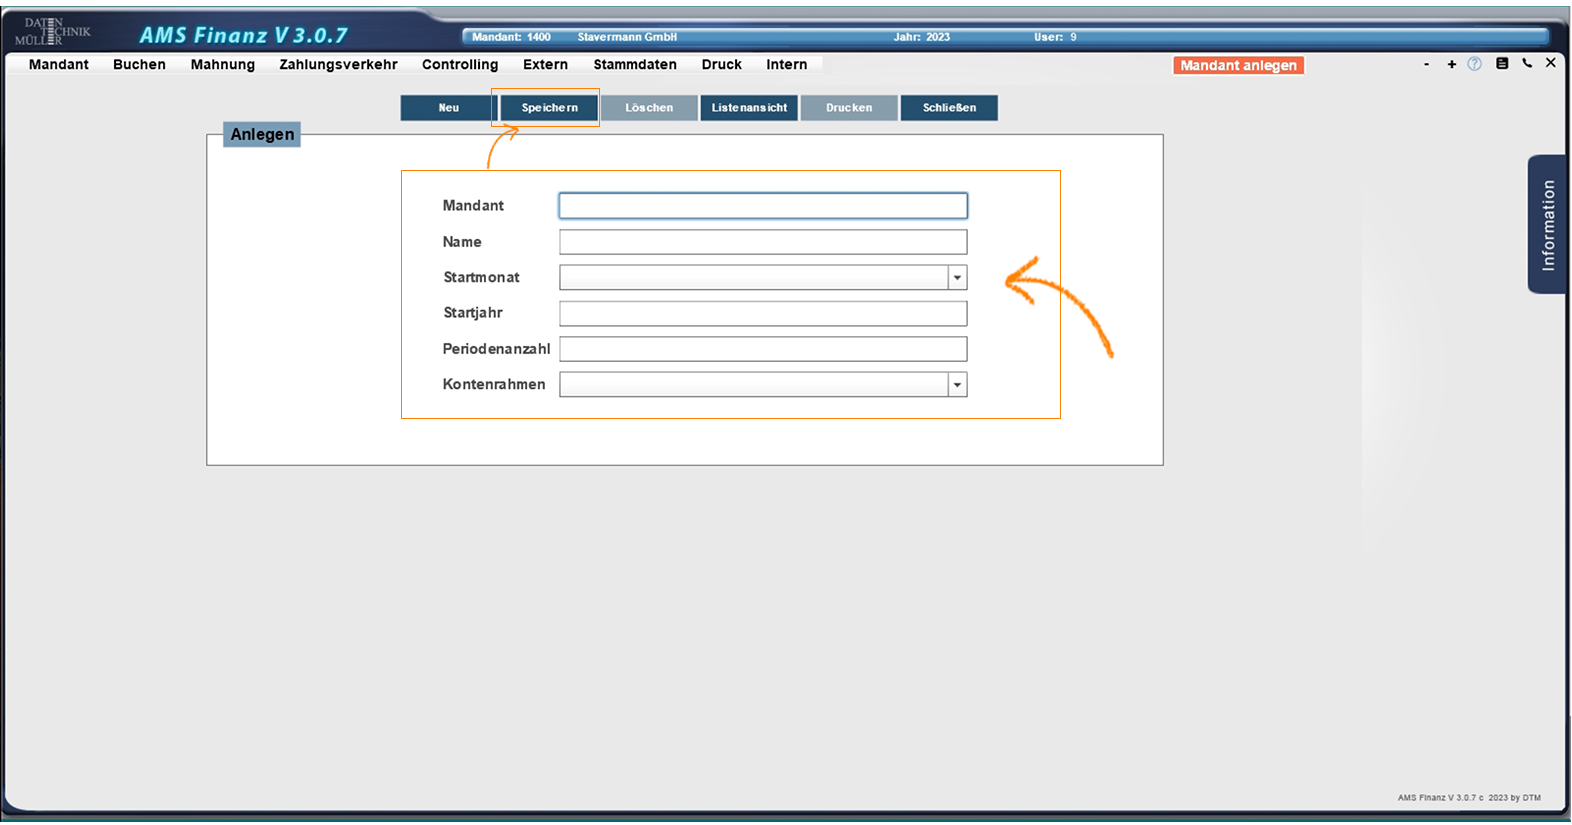1572x825 pixels.
Task: Open the Controlling menu
Action: 460,64
